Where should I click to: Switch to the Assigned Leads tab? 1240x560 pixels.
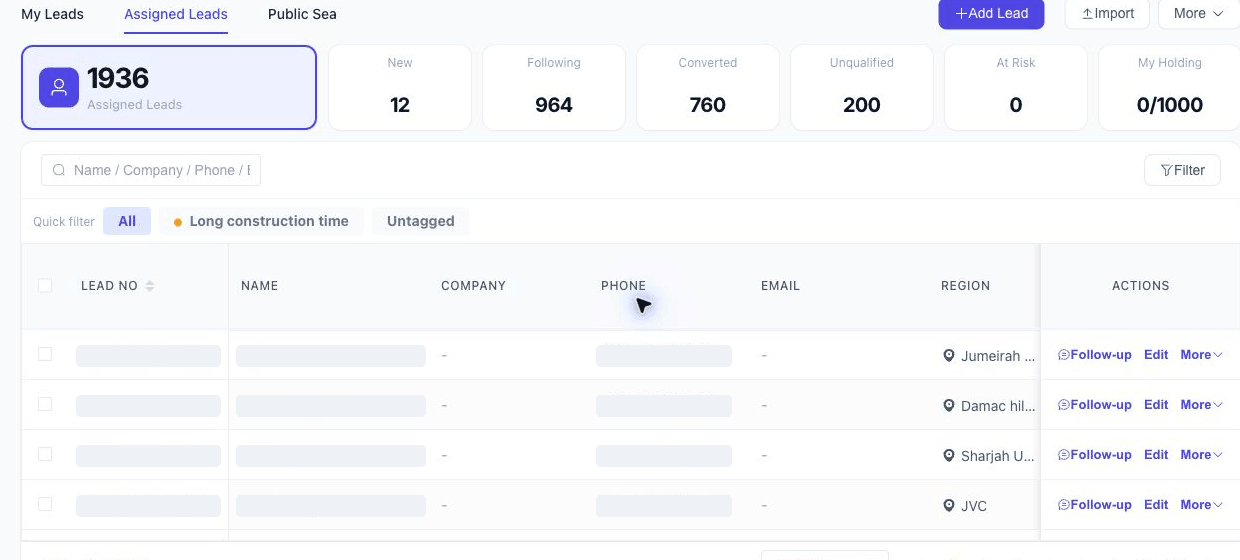coord(176,14)
